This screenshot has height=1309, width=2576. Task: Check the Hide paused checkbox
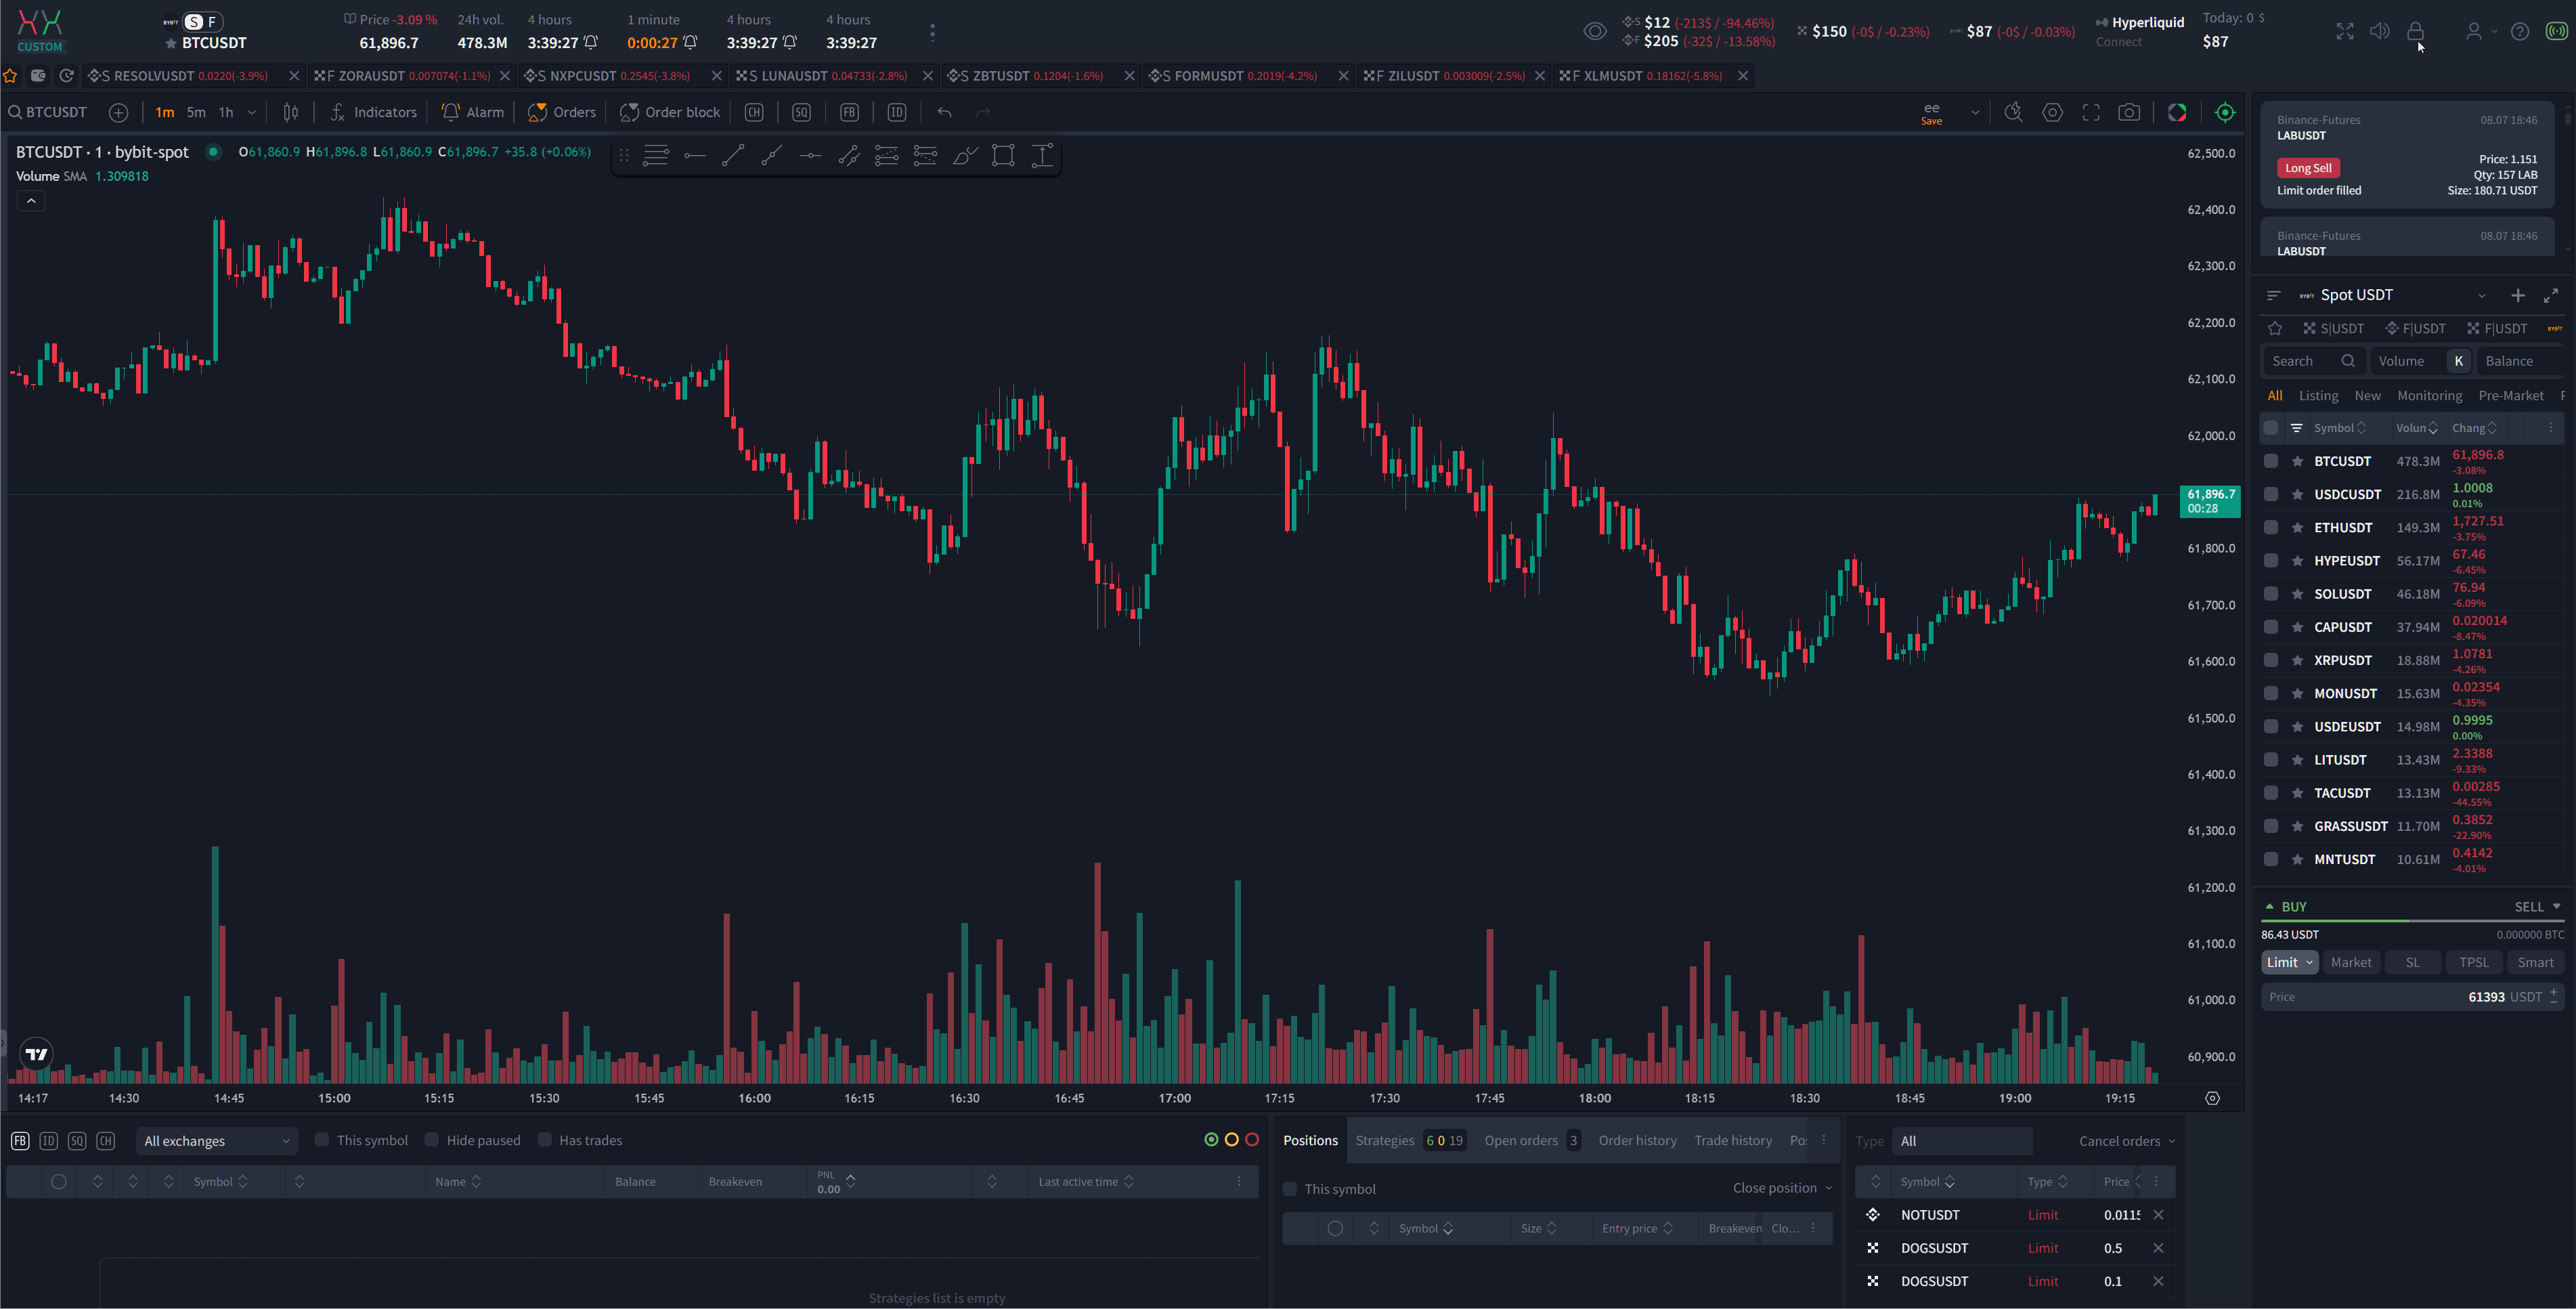pos(432,1139)
